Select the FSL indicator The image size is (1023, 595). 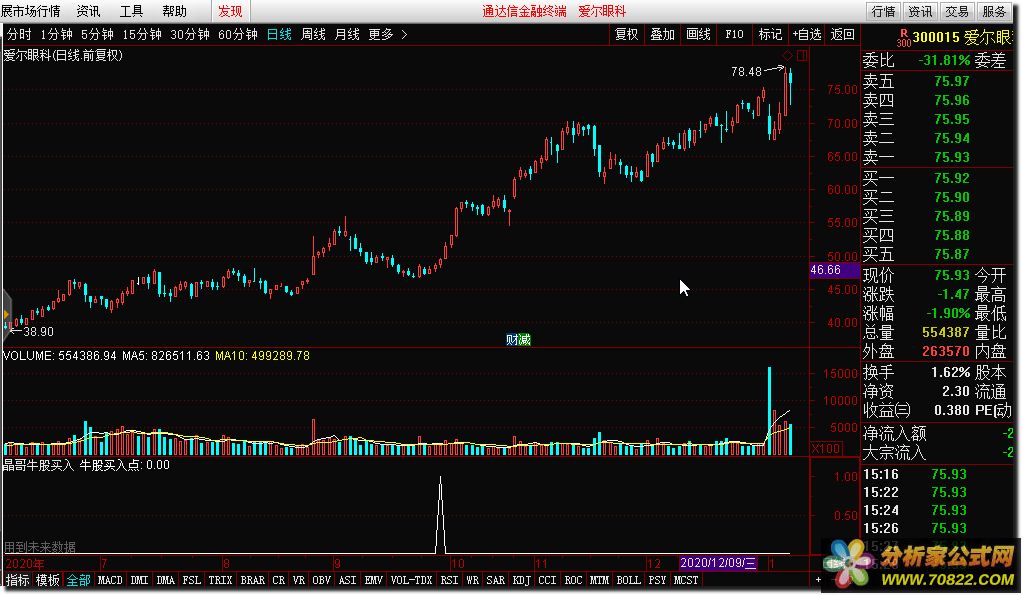click(x=191, y=580)
